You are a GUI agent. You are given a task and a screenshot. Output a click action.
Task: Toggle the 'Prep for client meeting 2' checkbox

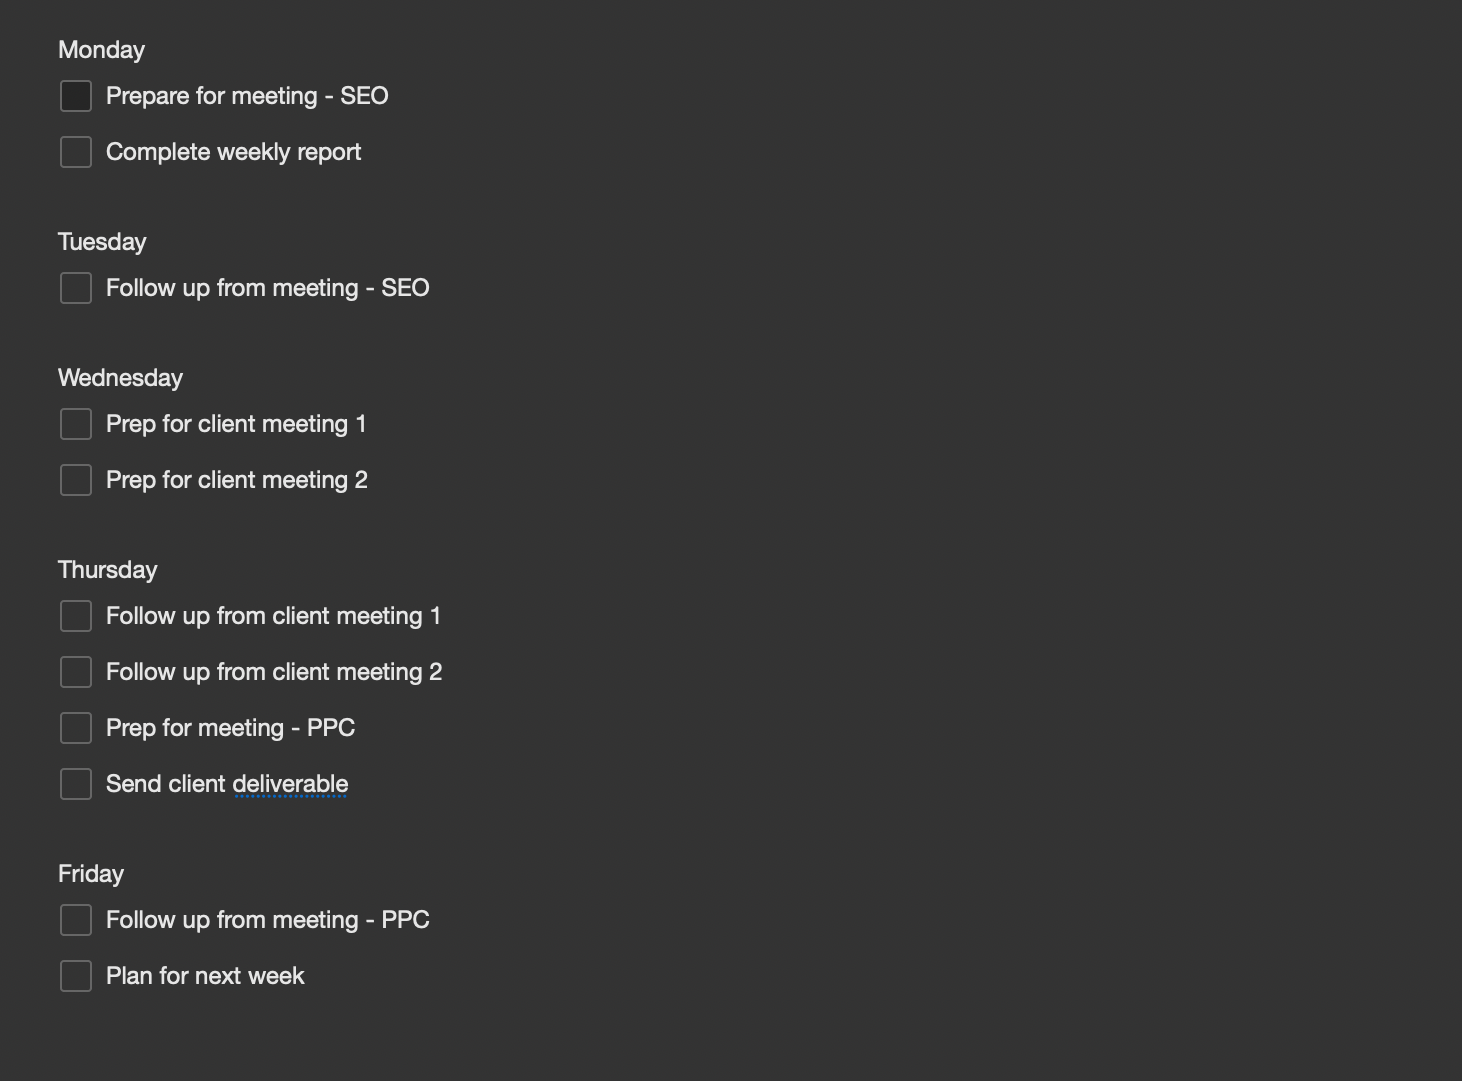pos(76,480)
